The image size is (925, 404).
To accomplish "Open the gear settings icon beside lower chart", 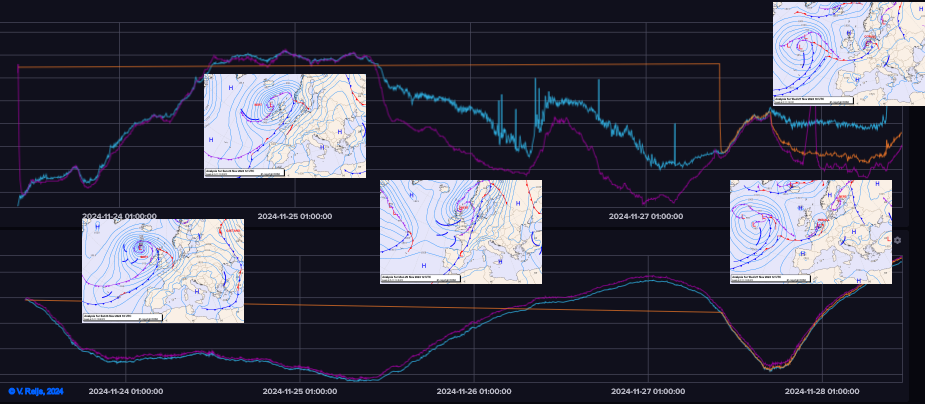I will [x=897, y=240].
